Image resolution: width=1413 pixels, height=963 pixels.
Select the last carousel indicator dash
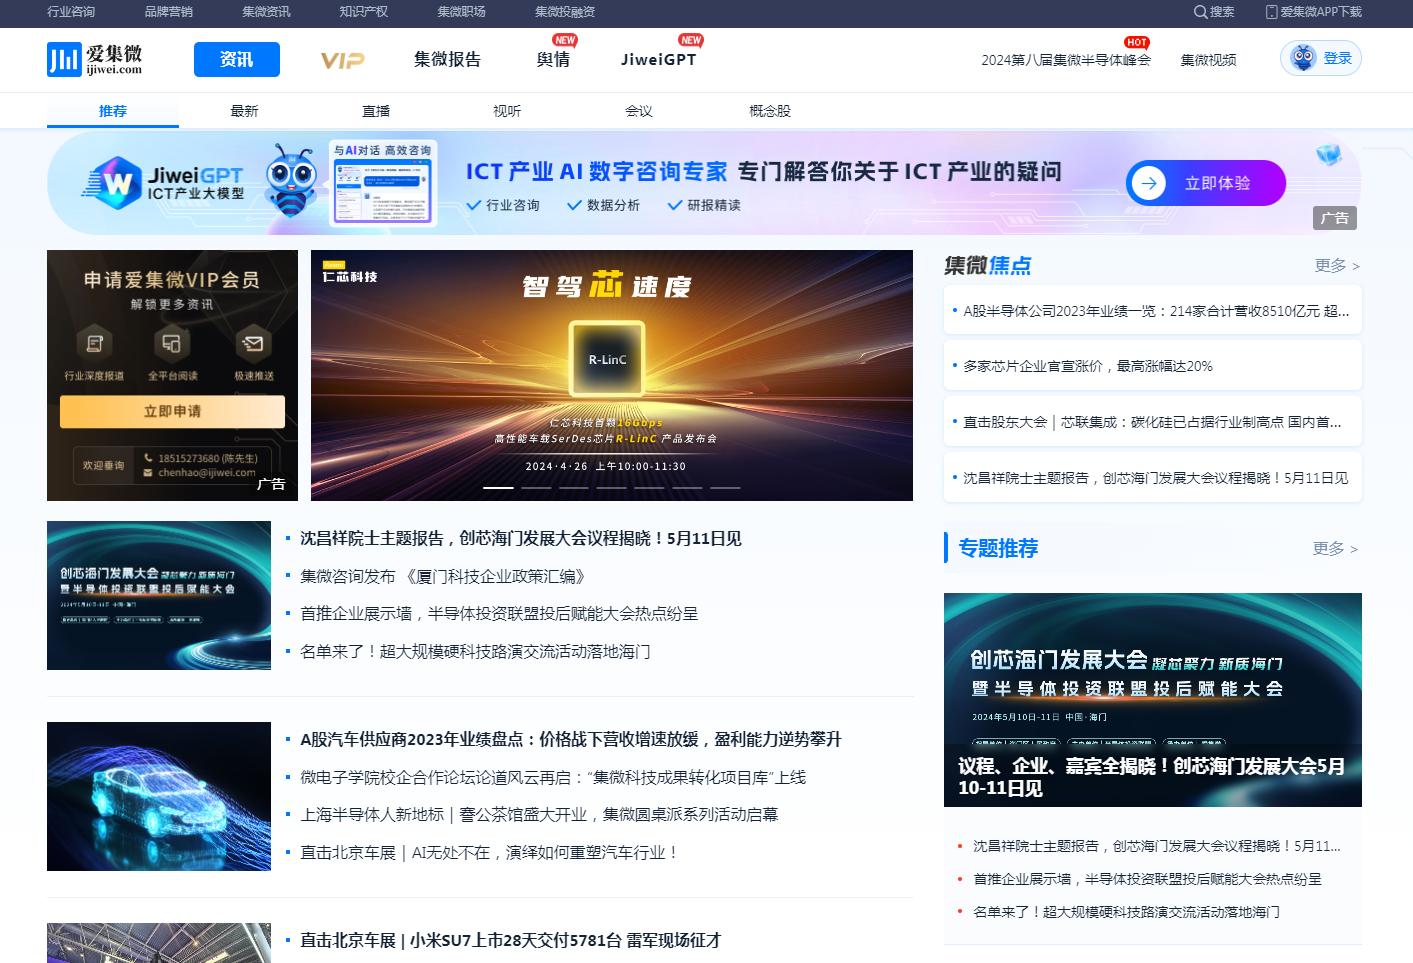pos(725,487)
